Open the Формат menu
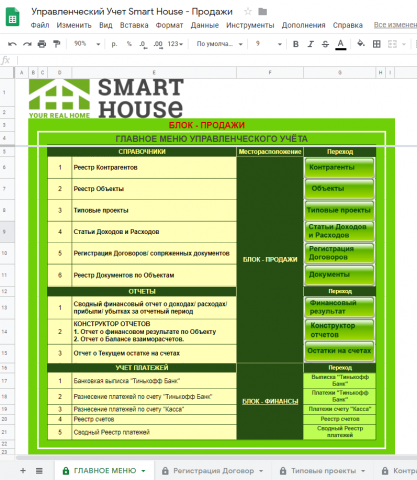Image resolution: width=417 pixels, height=480 pixels. point(169,25)
